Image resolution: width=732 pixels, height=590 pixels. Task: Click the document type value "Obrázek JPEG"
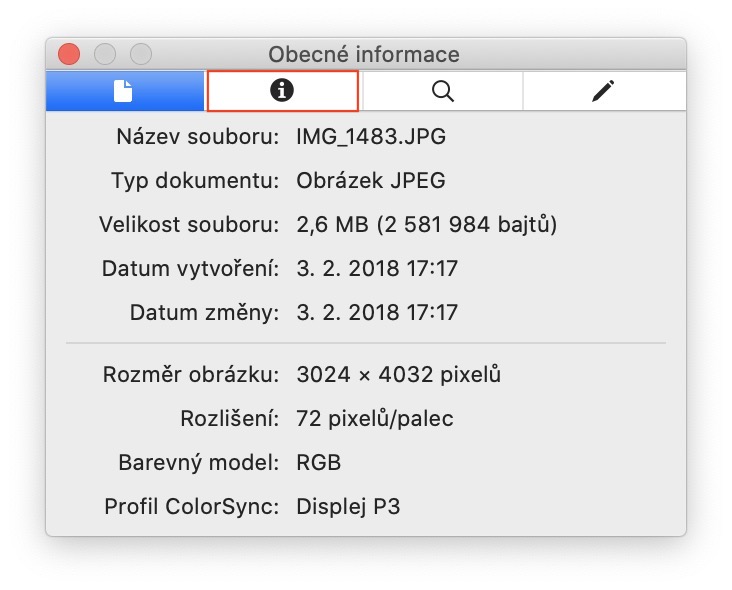pyautogui.click(x=371, y=181)
